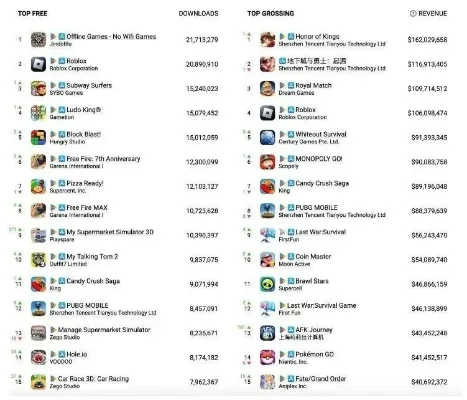
Task: Click the Coin Master title link
Action: pyautogui.click(x=313, y=256)
